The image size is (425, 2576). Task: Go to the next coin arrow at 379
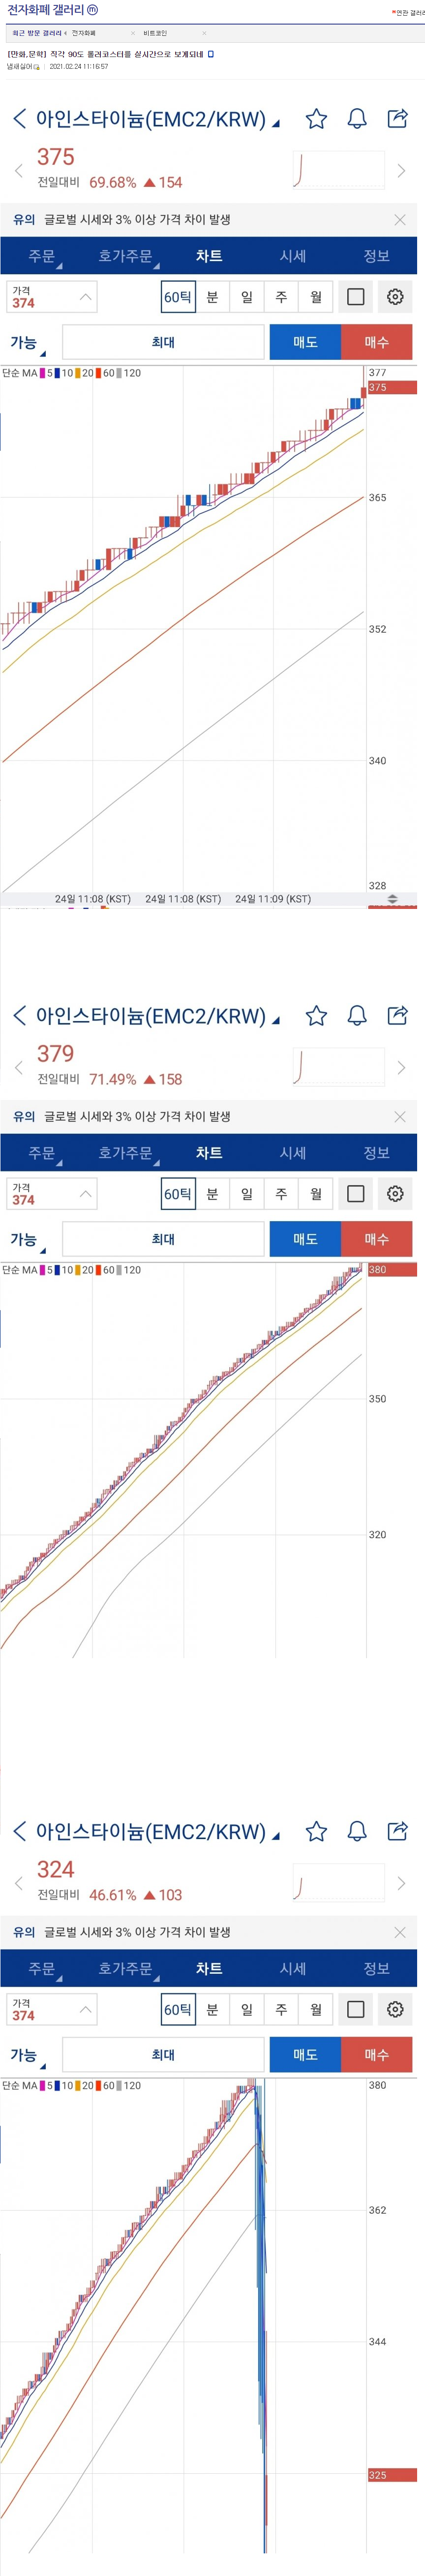401,1068
